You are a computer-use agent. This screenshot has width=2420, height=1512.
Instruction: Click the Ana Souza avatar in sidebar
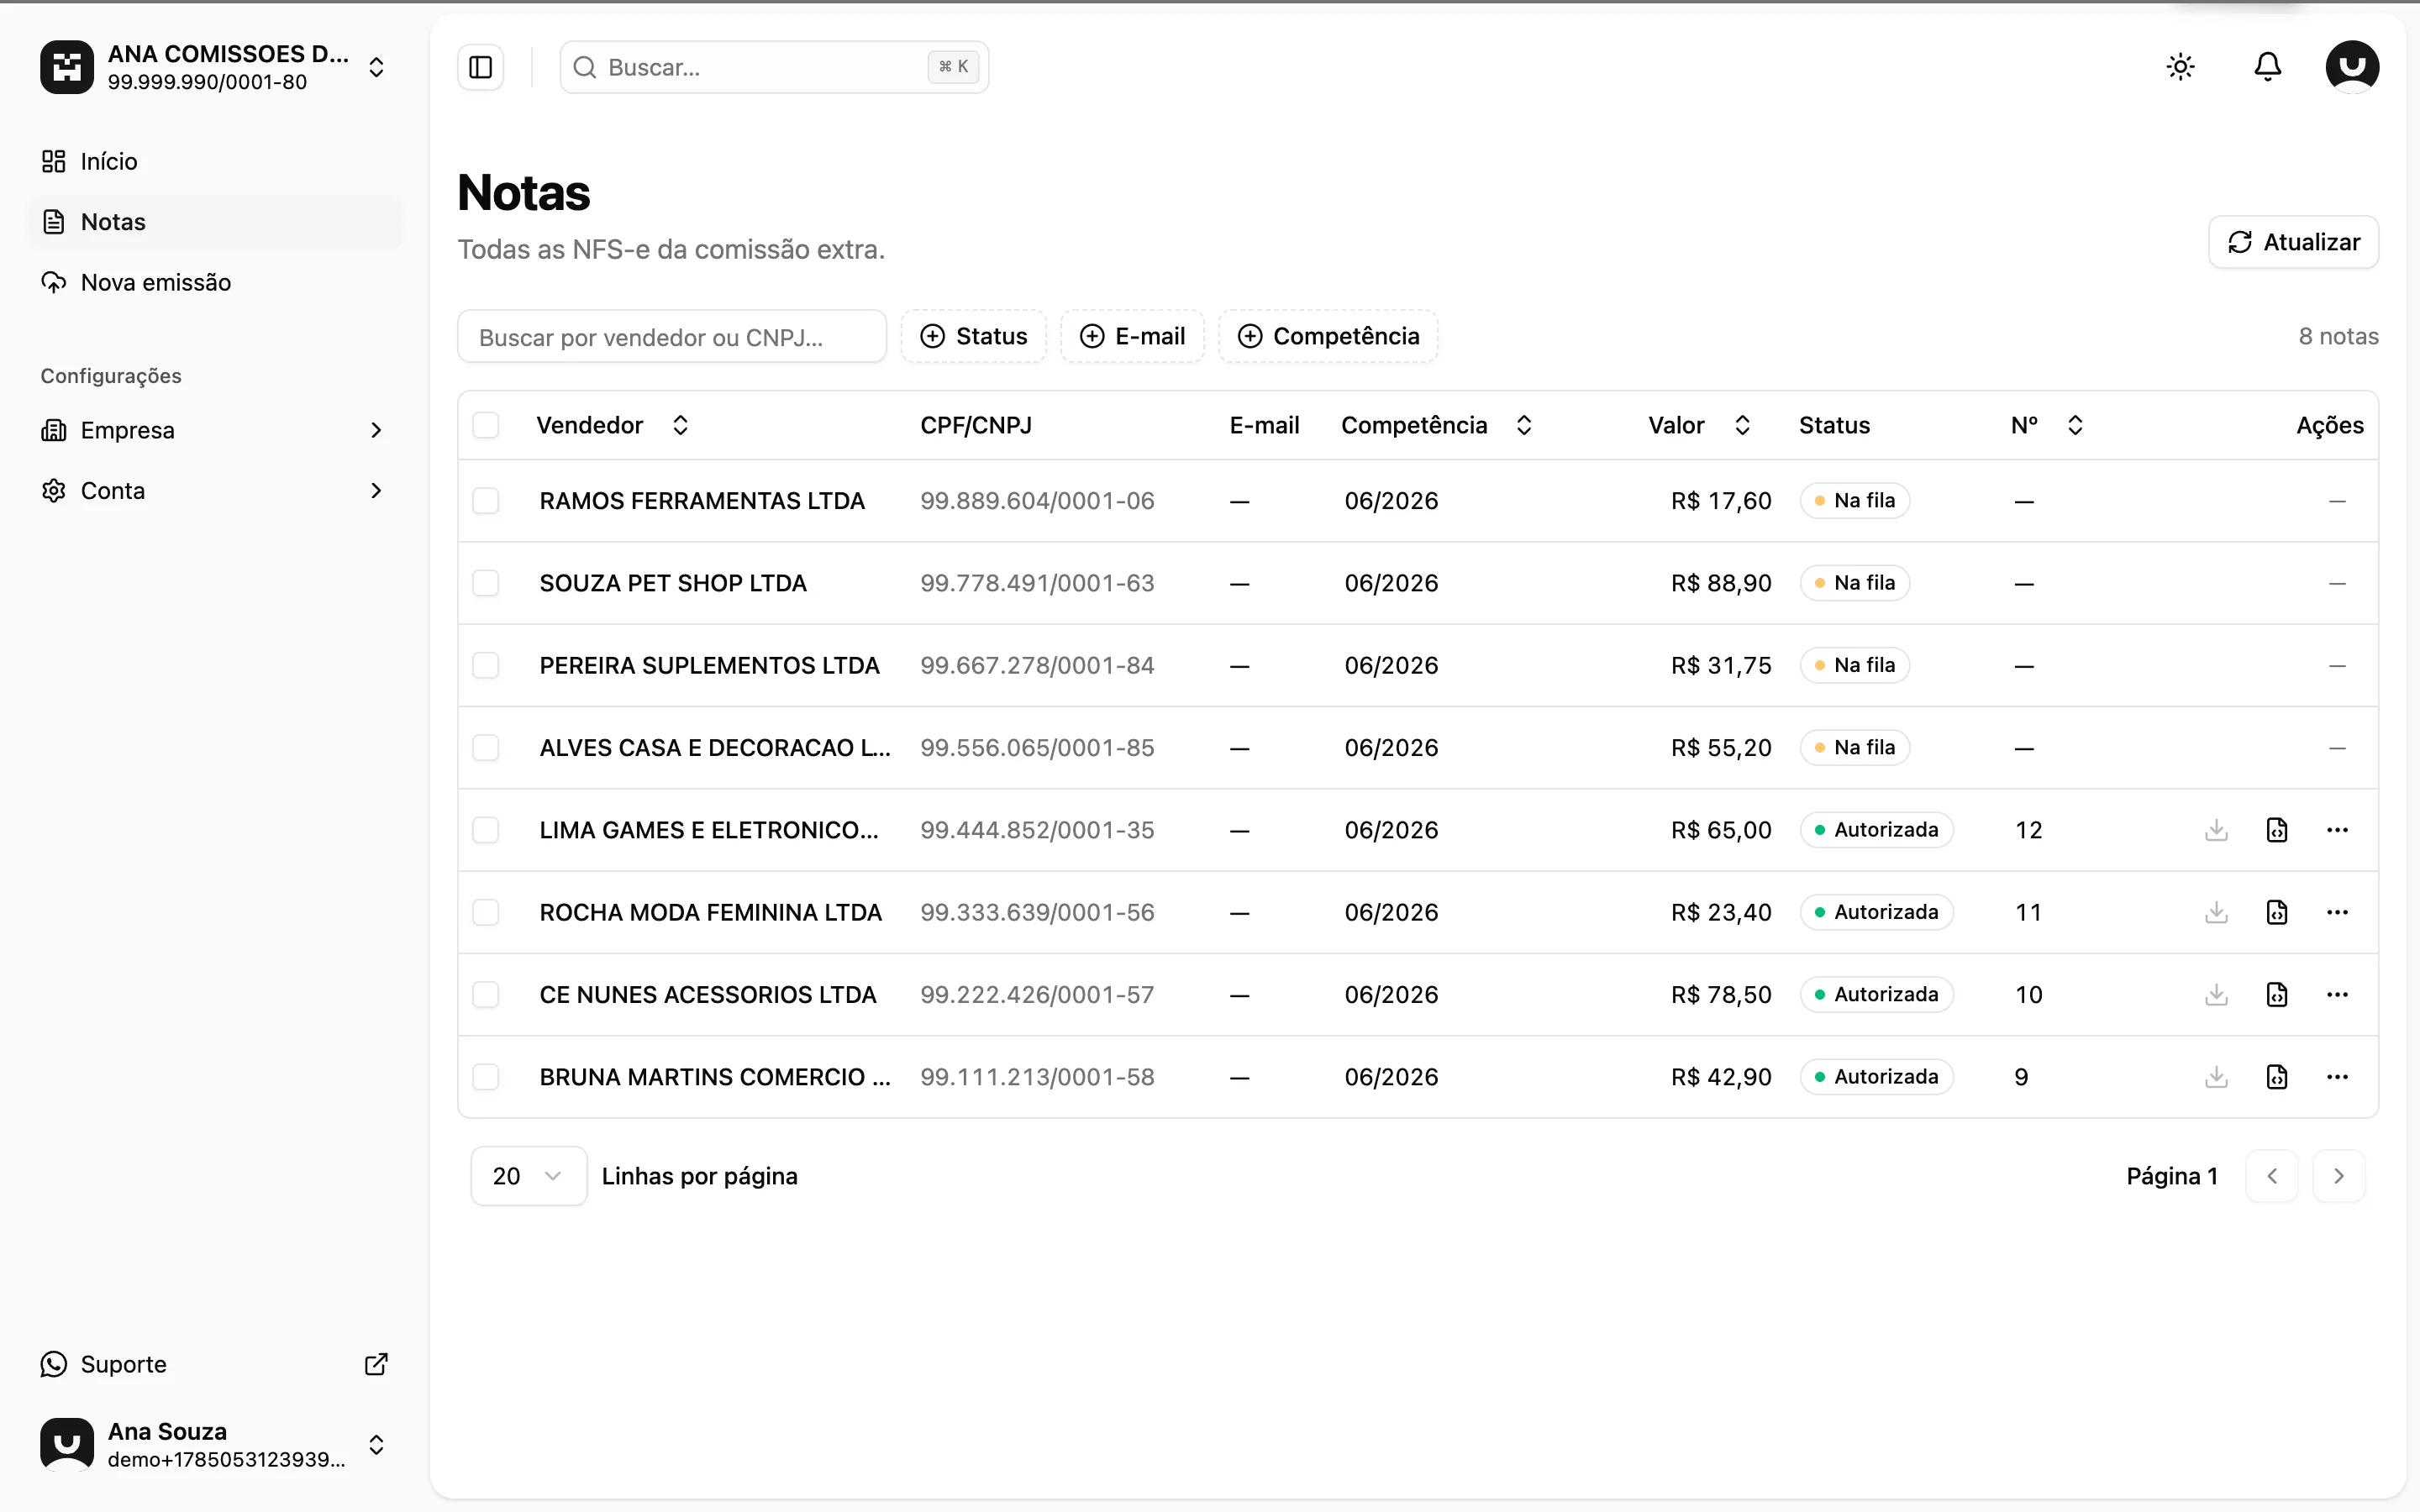click(67, 1444)
